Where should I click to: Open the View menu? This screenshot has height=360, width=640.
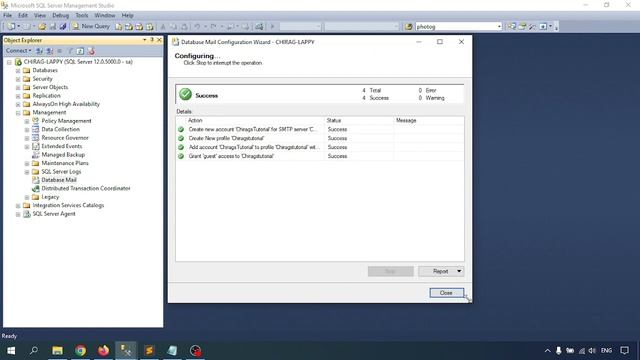(40, 15)
